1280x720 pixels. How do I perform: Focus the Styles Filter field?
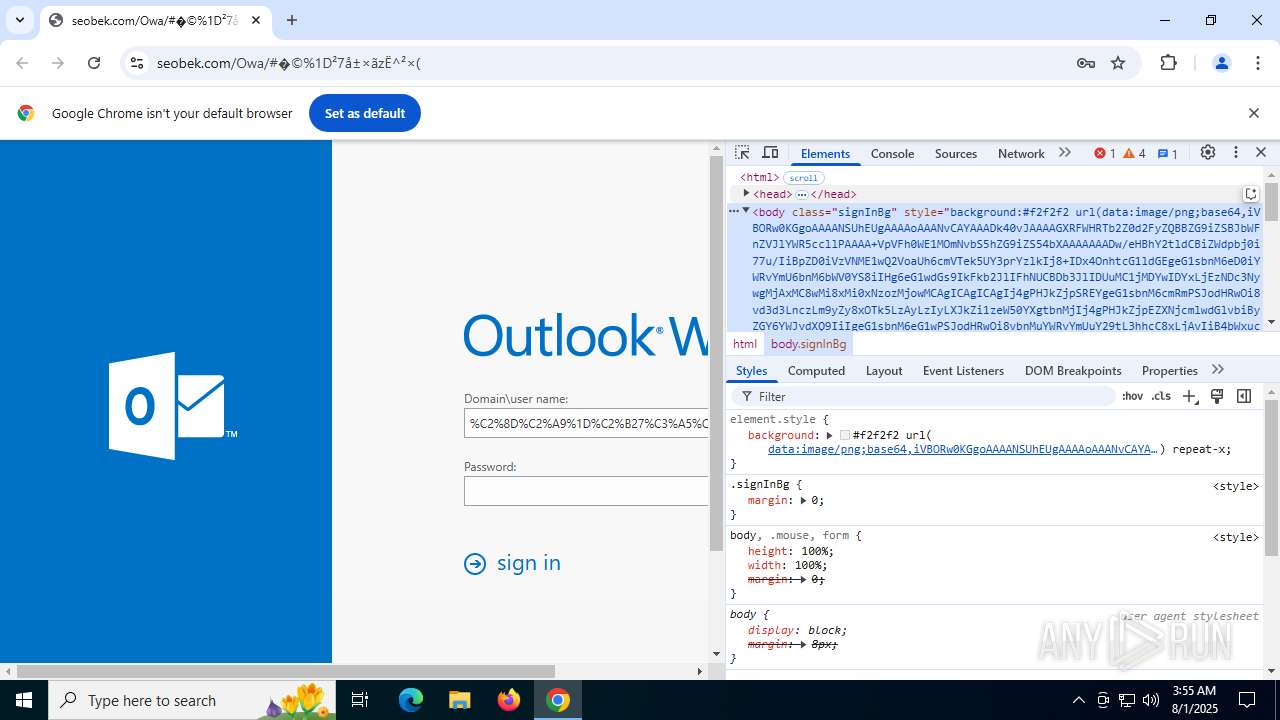click(x=925, y=396)
